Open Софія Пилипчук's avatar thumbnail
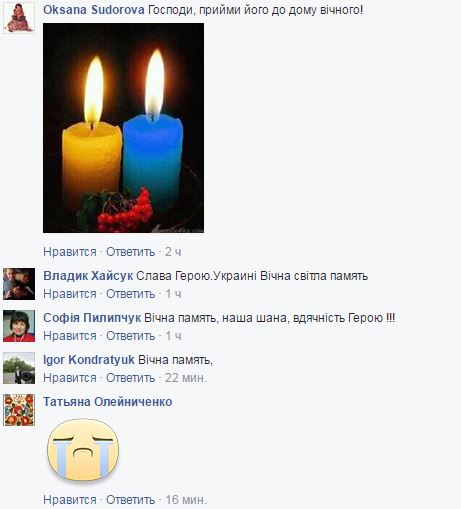Viewport: 461px width, 509px height. (19, 326)
